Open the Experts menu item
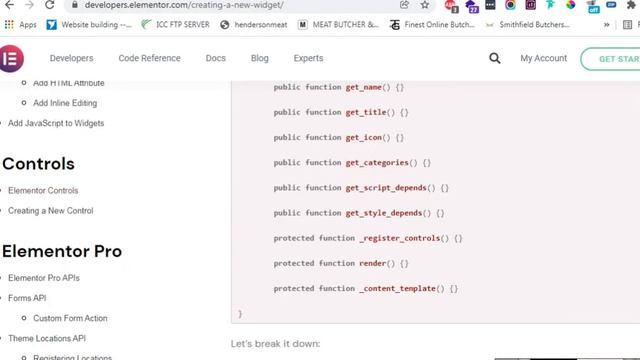Viewport: 640px width, 360px height. [308, 58]
